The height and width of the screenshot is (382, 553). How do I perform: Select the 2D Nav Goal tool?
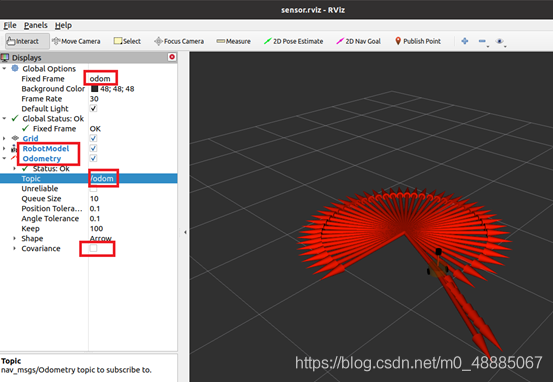358,41
